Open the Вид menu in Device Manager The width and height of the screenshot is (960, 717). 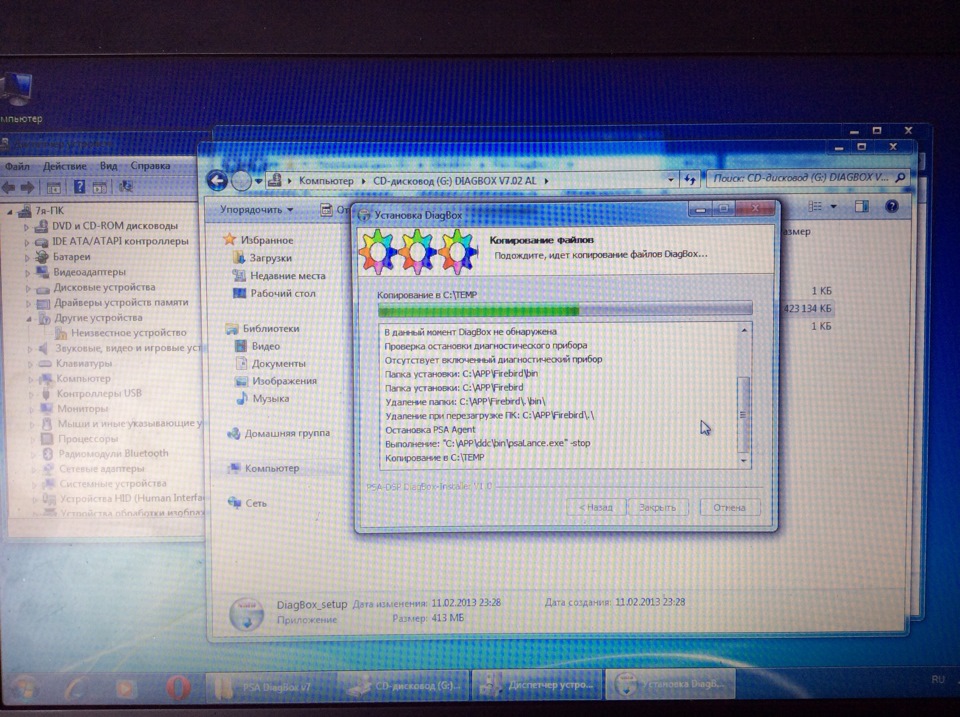coord(108,166)
